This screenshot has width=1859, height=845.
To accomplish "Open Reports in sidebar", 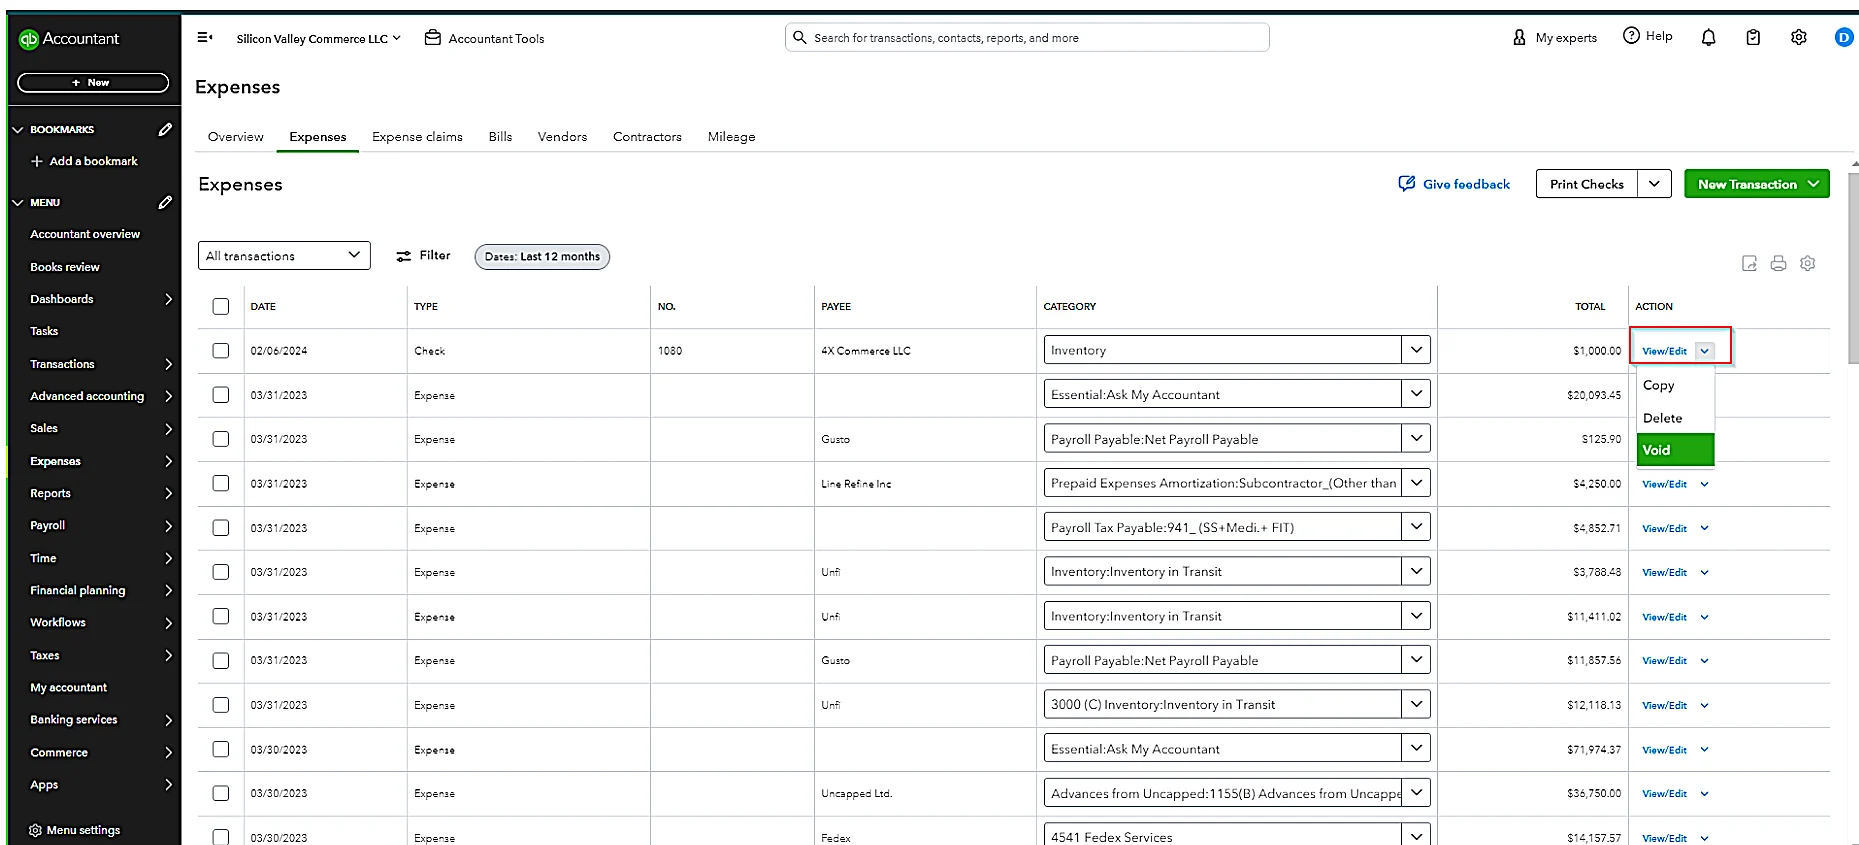I will [50, 493].
